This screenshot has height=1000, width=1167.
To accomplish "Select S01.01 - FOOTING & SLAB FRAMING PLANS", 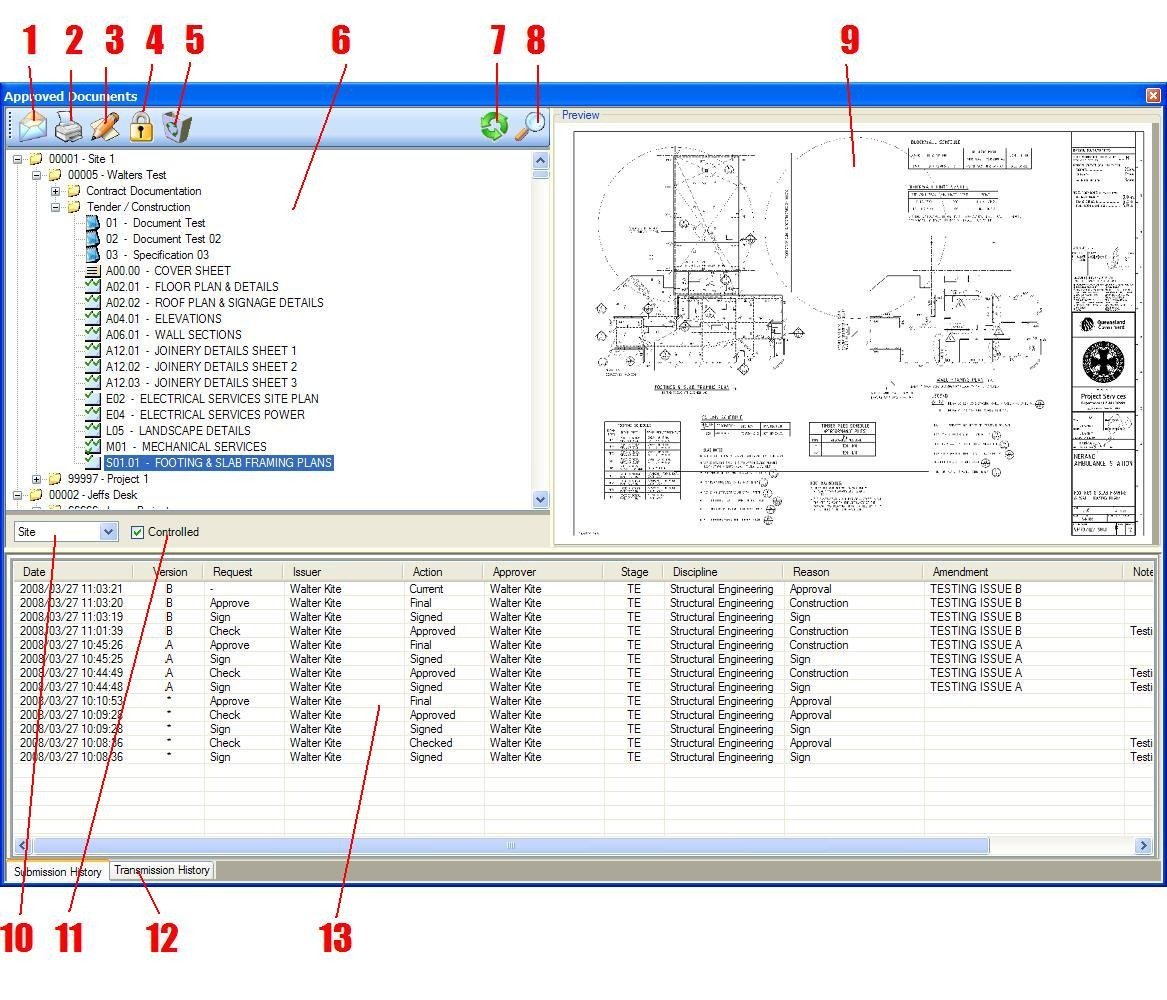I will point(220,463).
